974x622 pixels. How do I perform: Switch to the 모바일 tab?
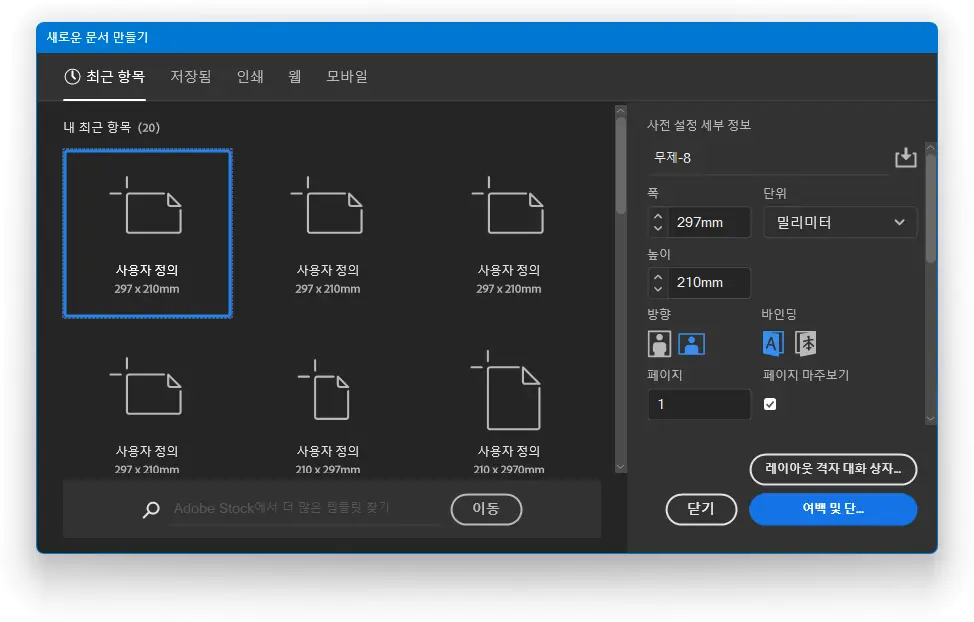point(345,76)
